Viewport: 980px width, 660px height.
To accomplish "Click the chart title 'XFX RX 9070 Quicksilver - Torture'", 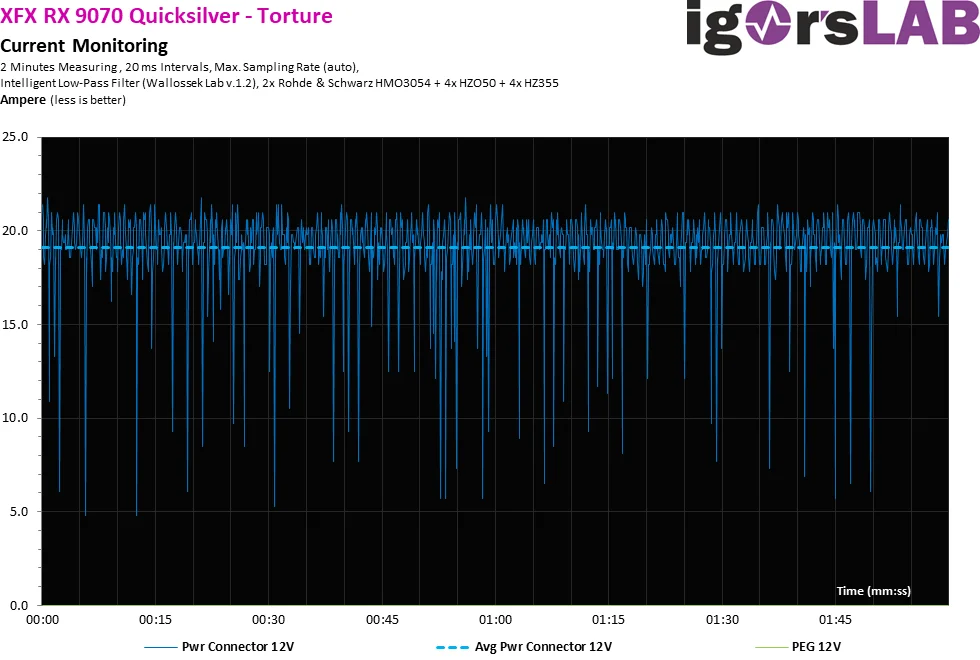I will [x=166, y=15].
